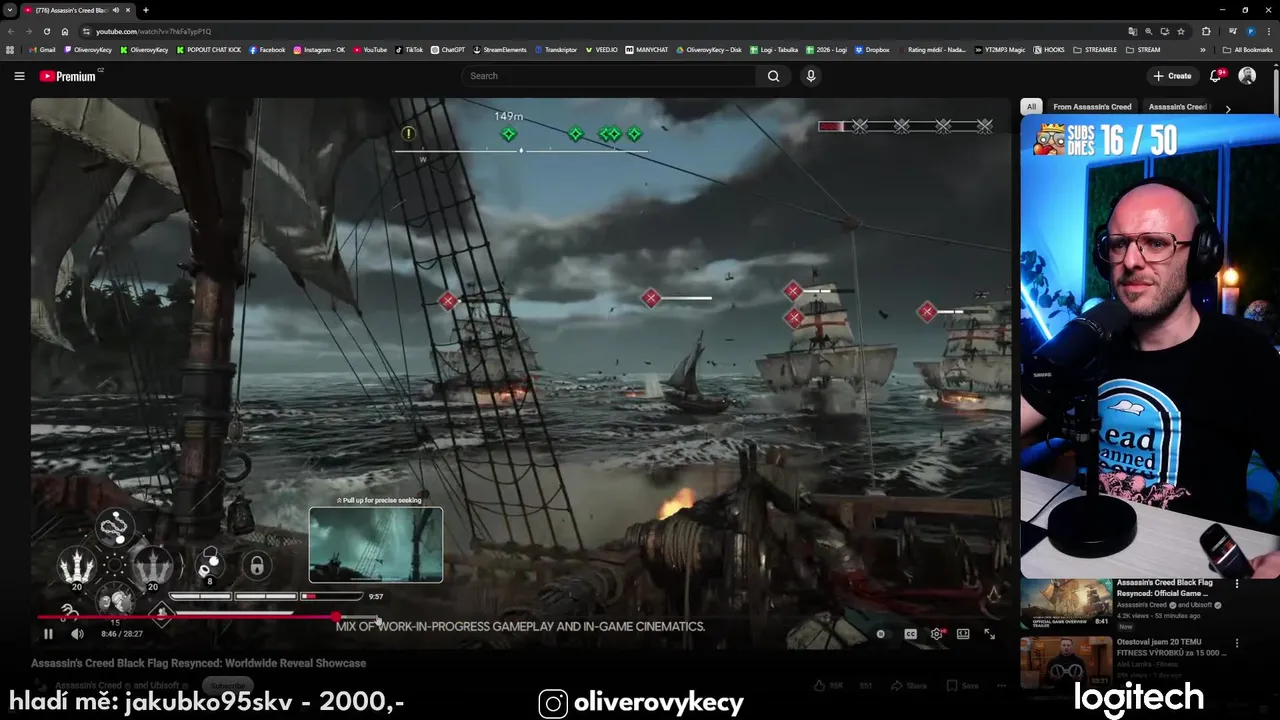The image size is (1280, 720).
Task: Reload the page with refresh icon
Action: tap(46, 31)
